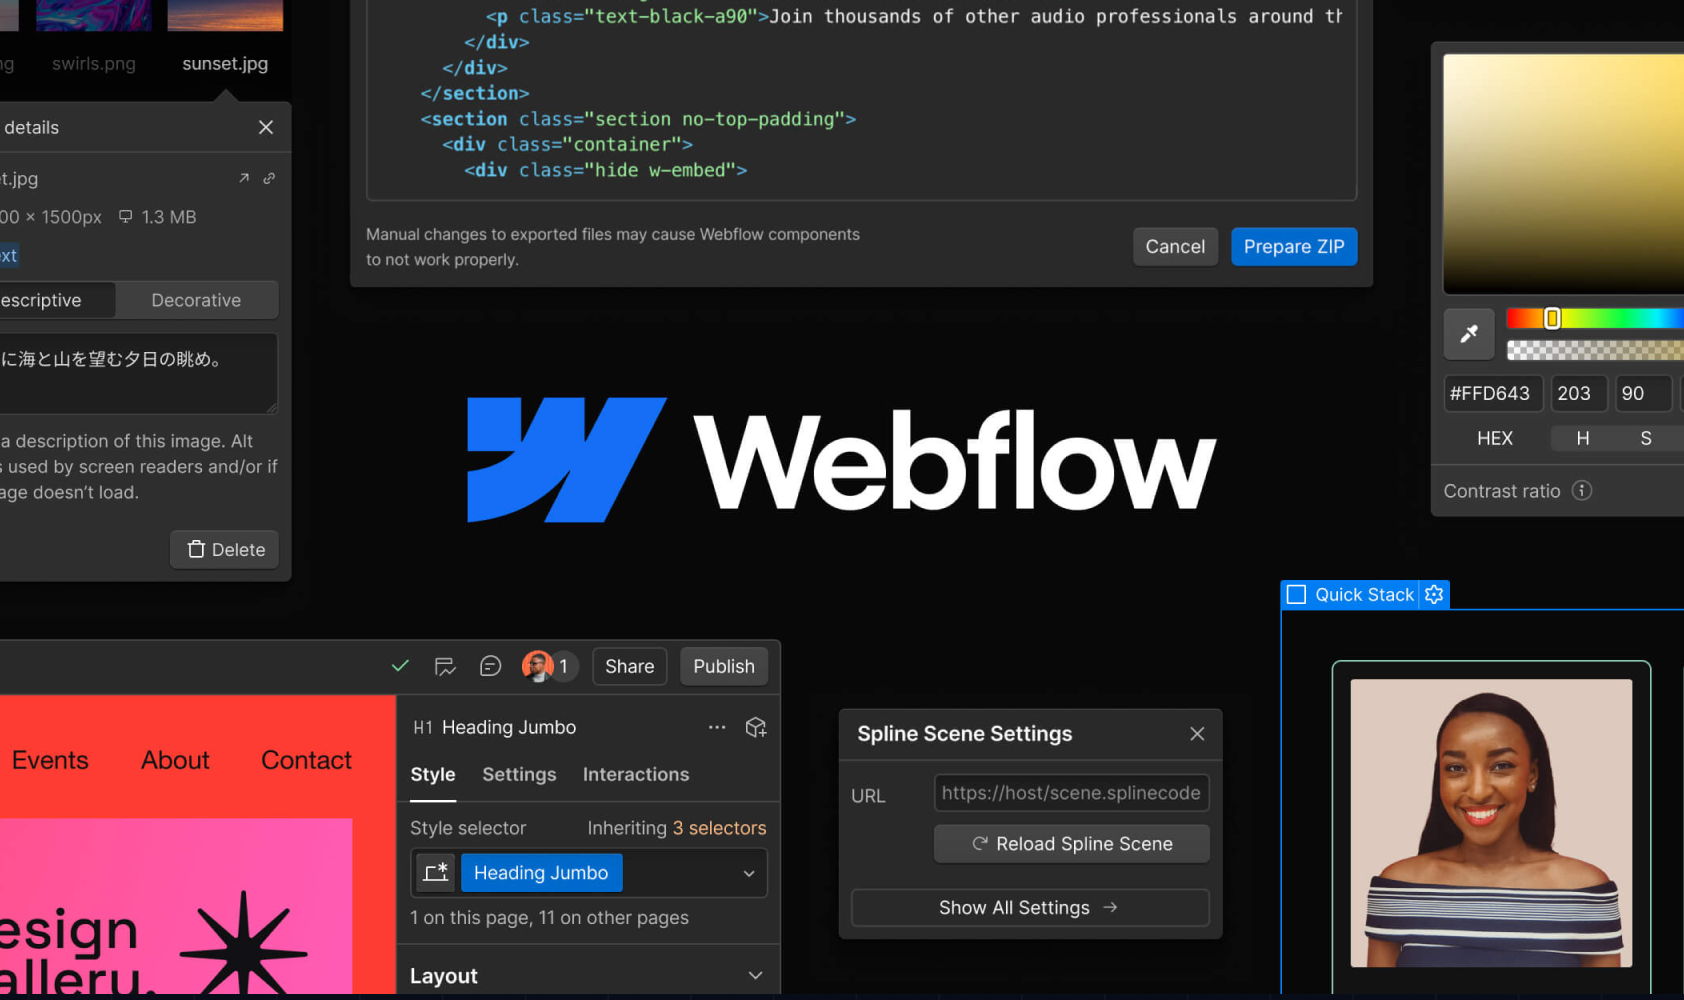Click the Japanese alt text field
This screenshot has width=1684, height=1000.
[x=138, y=373]
